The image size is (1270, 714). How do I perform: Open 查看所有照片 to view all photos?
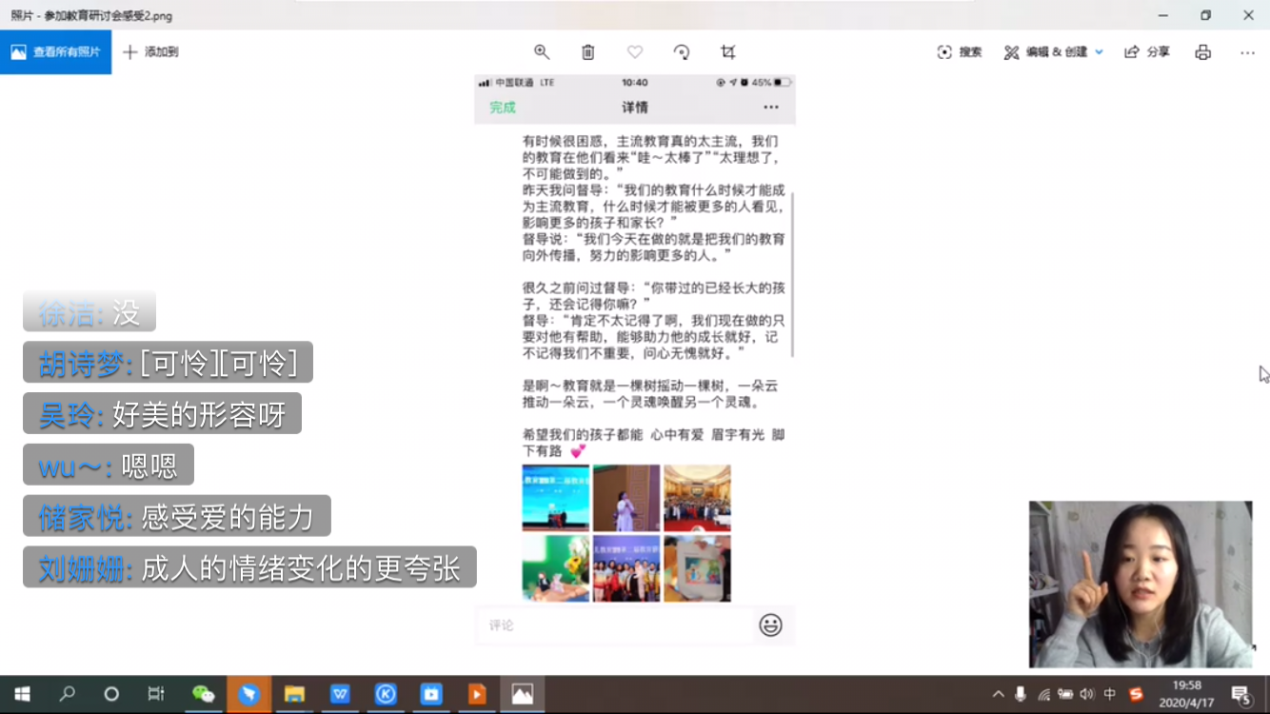[x=56, y=52]
